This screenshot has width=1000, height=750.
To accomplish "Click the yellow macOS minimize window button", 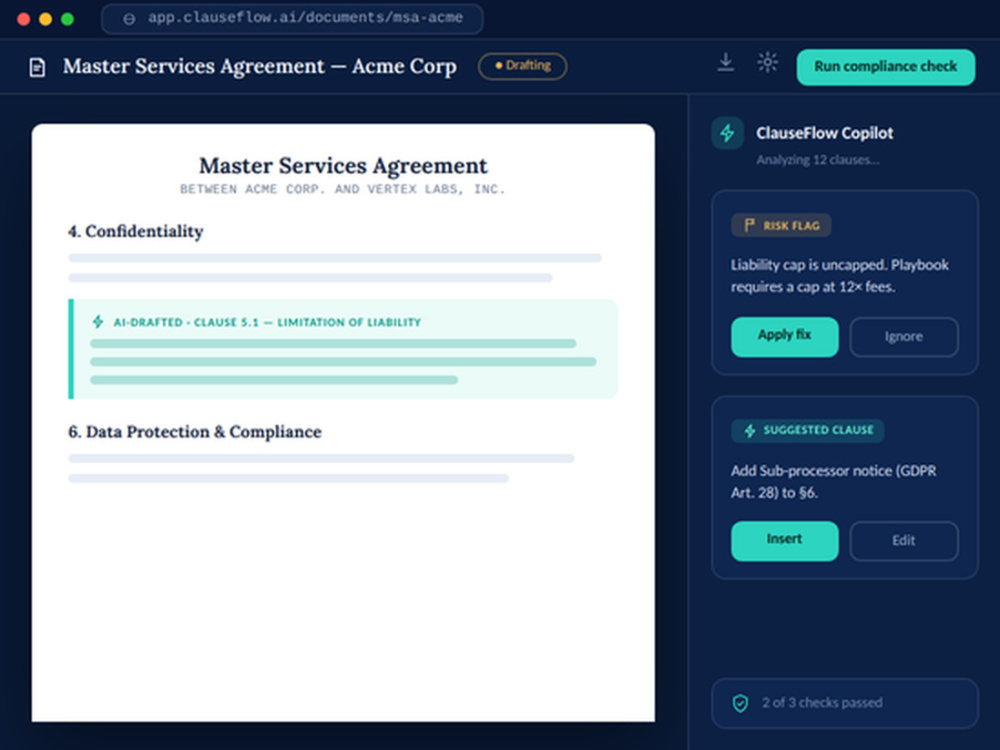I will [x=45, y=19].
